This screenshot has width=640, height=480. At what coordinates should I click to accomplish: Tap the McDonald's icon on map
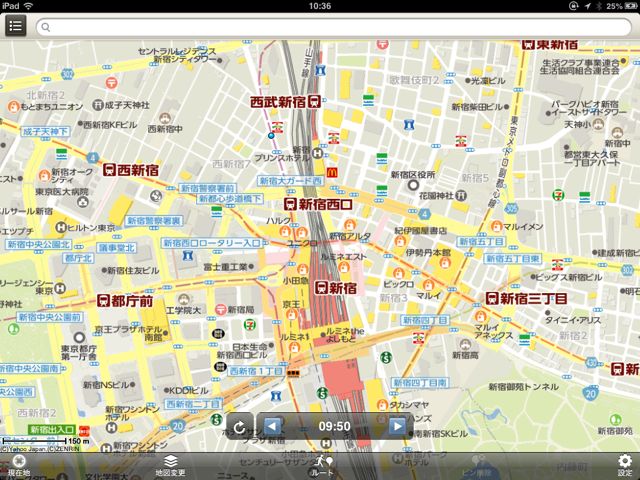[332, 173]
